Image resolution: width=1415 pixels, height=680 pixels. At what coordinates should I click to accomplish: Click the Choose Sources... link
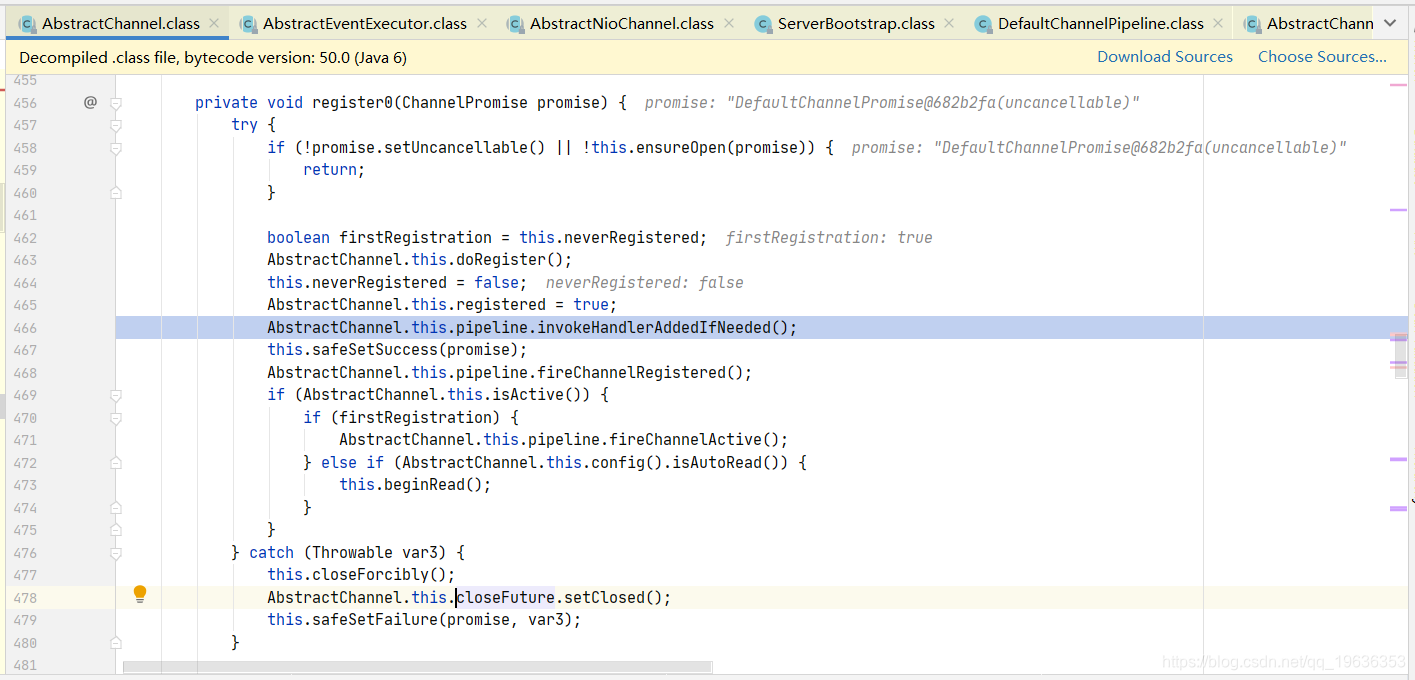[x=1322, y=57]
